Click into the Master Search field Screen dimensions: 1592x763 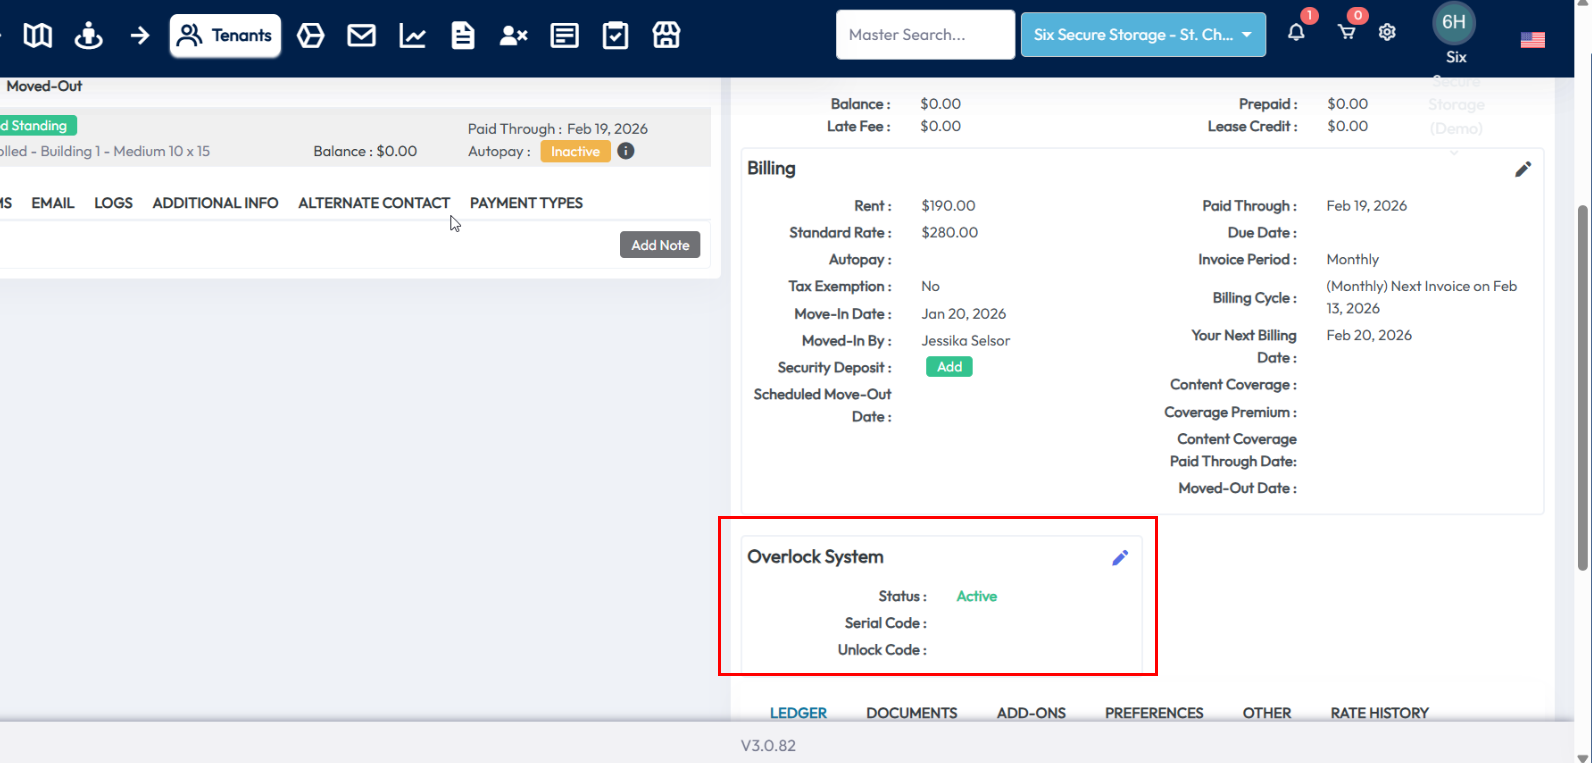click(925, 35)
